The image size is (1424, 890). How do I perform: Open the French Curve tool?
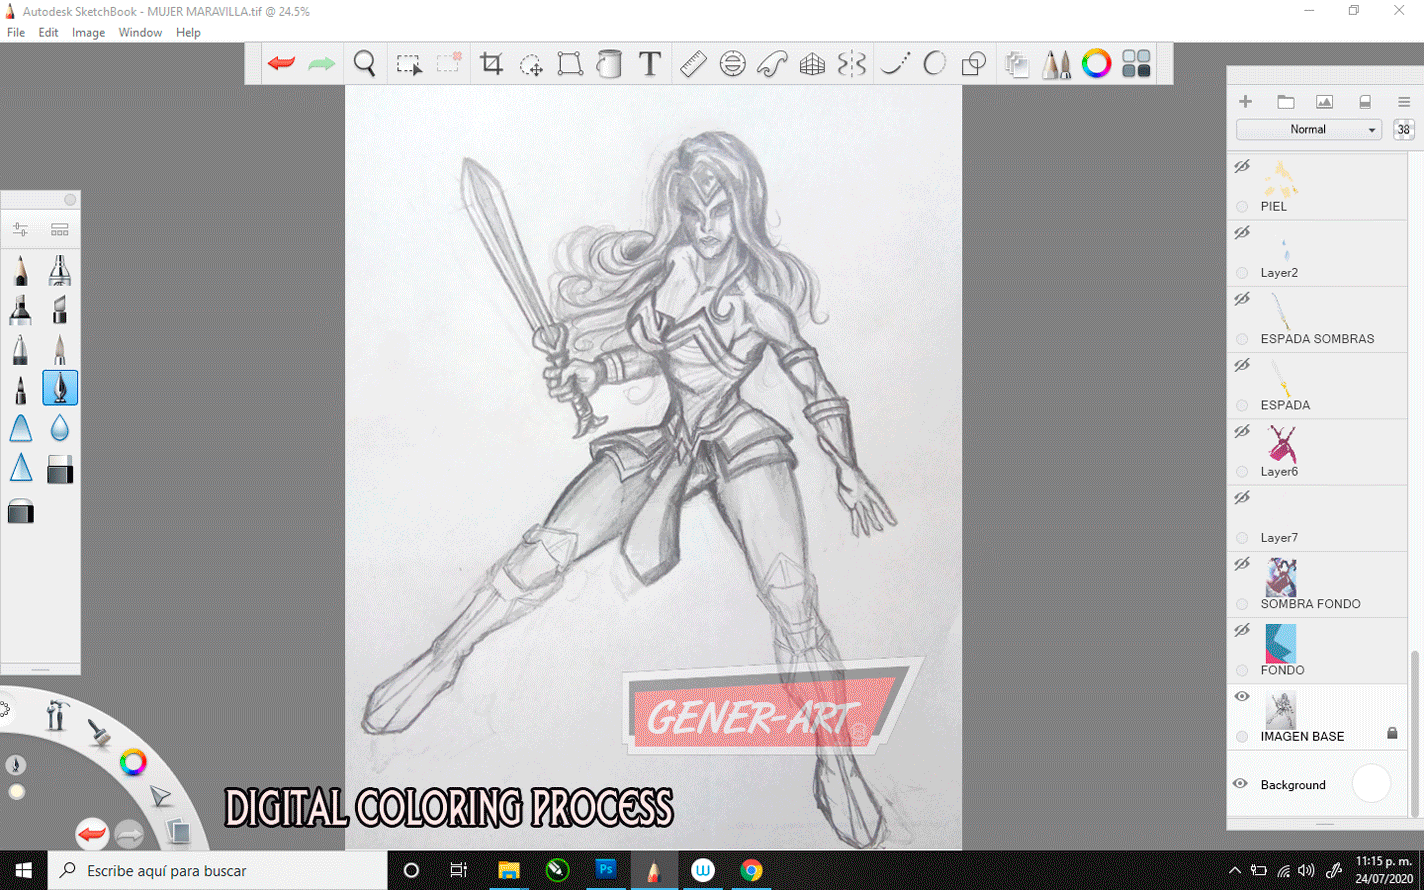pyautogui.click(x=772, y=64)
